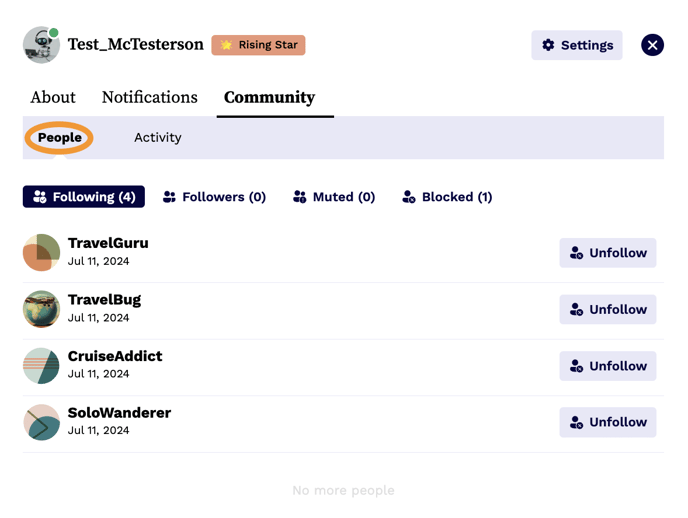Click SoloWanderer's avatar image
The image size is (688, 518).
point(41,422)
